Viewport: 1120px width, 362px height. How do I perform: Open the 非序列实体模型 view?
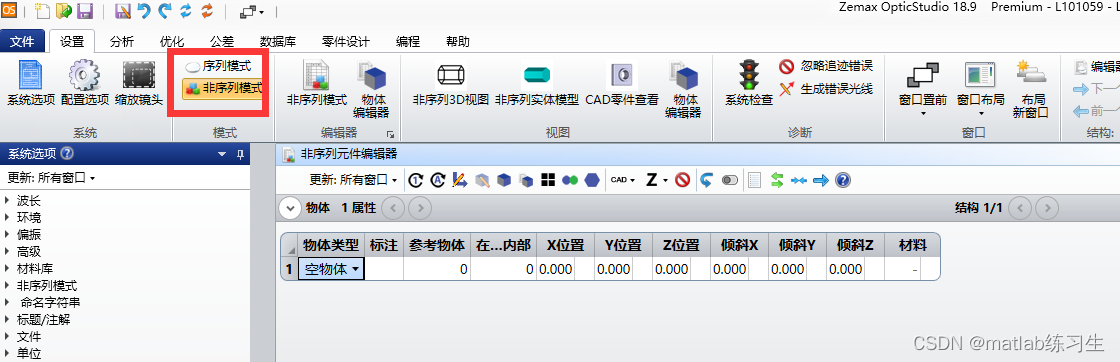point(536,84)
